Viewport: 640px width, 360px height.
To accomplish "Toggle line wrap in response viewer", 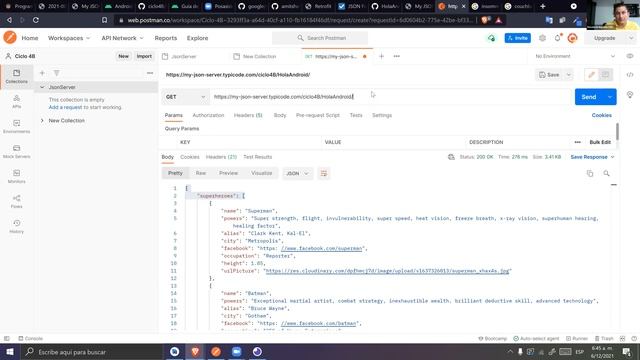I will [x=324, y=173].
